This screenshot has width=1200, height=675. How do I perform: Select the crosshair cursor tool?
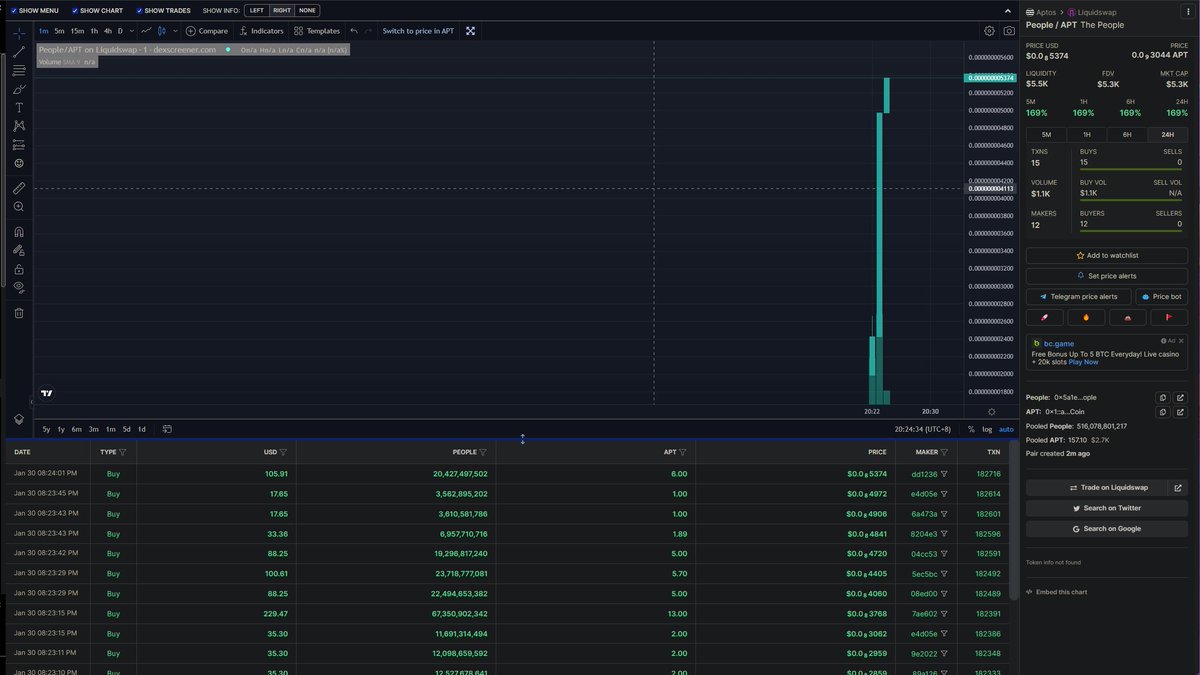coord(19,33)
